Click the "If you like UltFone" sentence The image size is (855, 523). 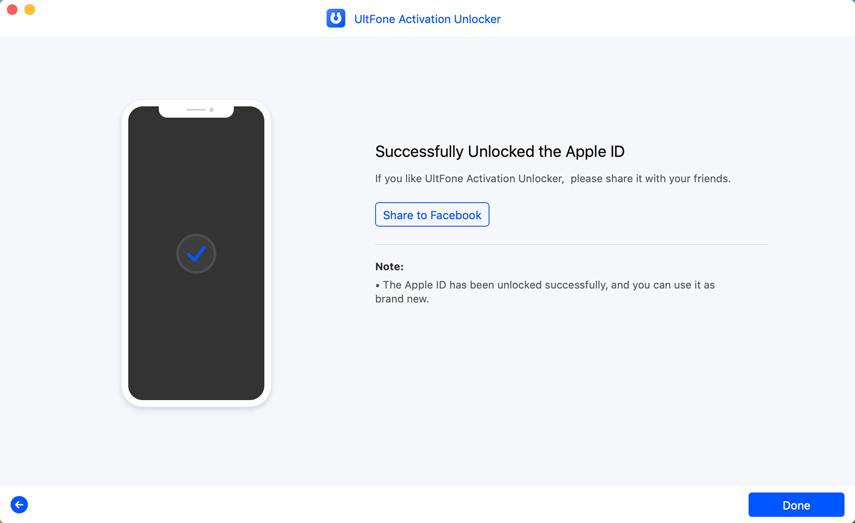click(552, 179)
